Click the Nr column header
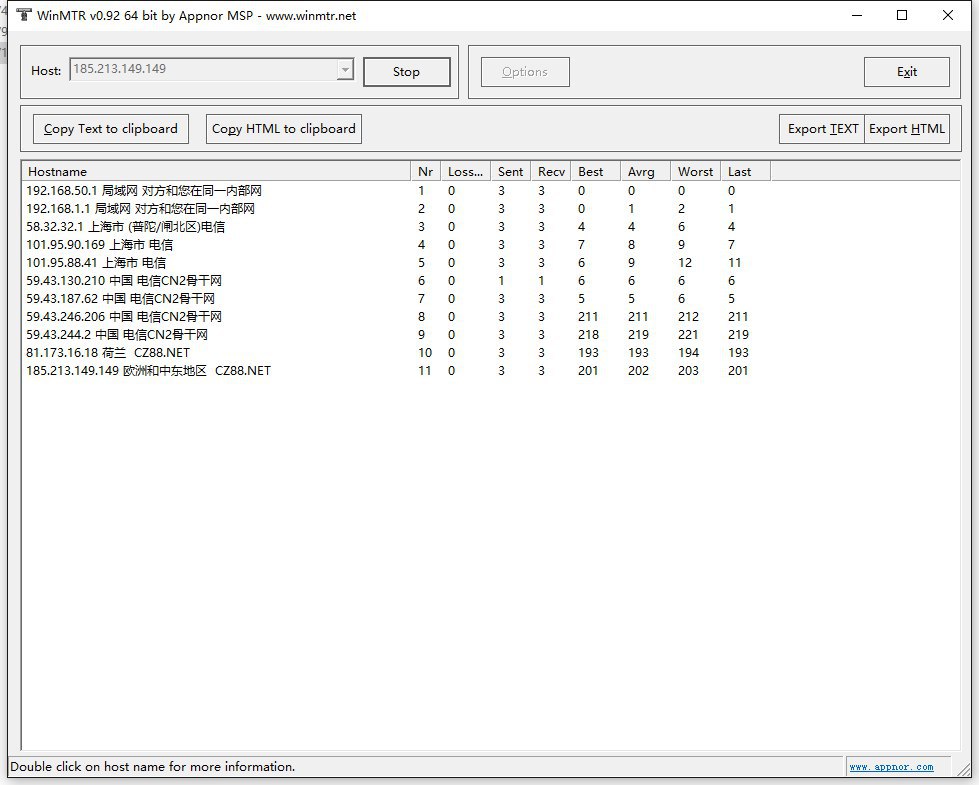The image size is (979, 785). pos(425,172)
